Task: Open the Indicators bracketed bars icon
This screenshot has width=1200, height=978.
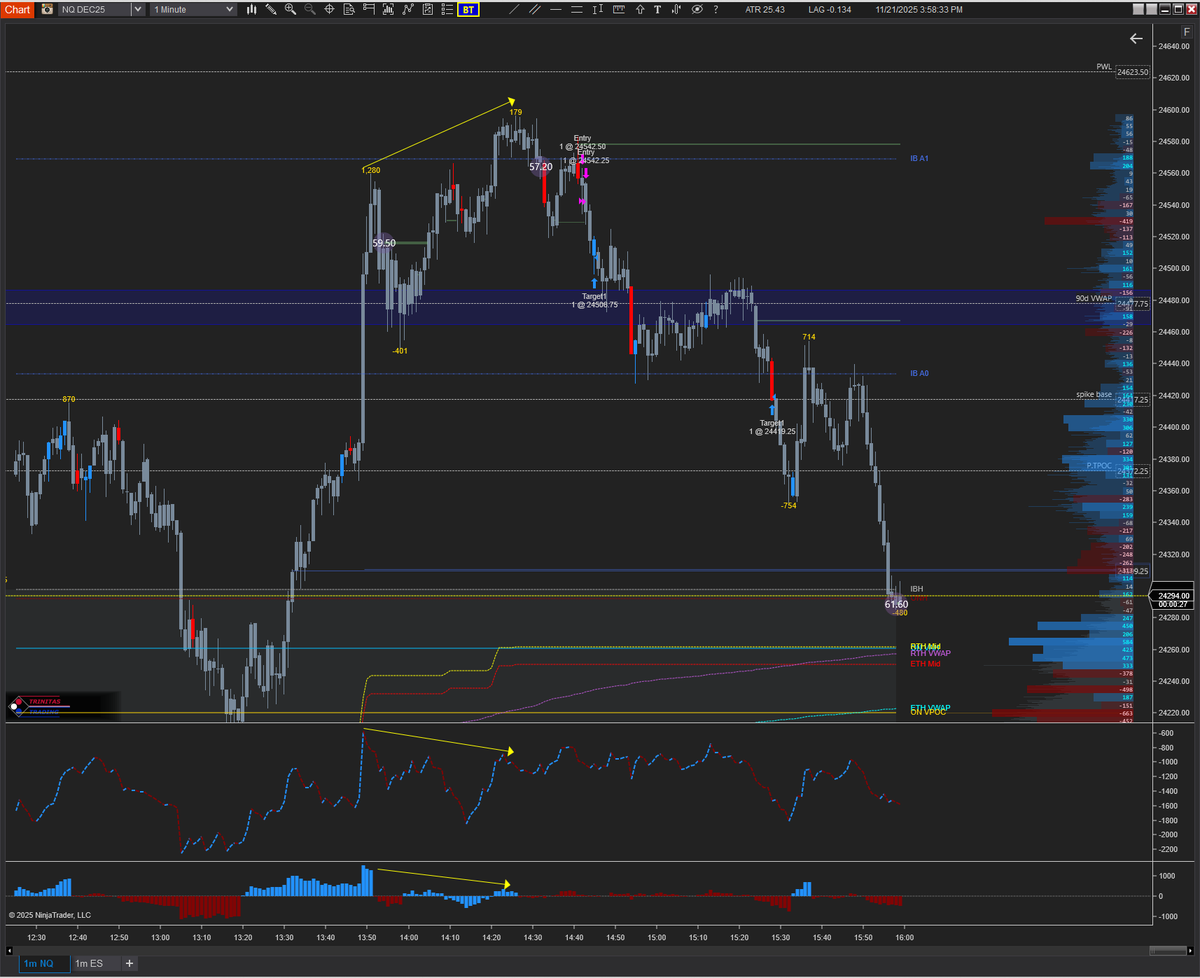Action: (x=388, y=9)
